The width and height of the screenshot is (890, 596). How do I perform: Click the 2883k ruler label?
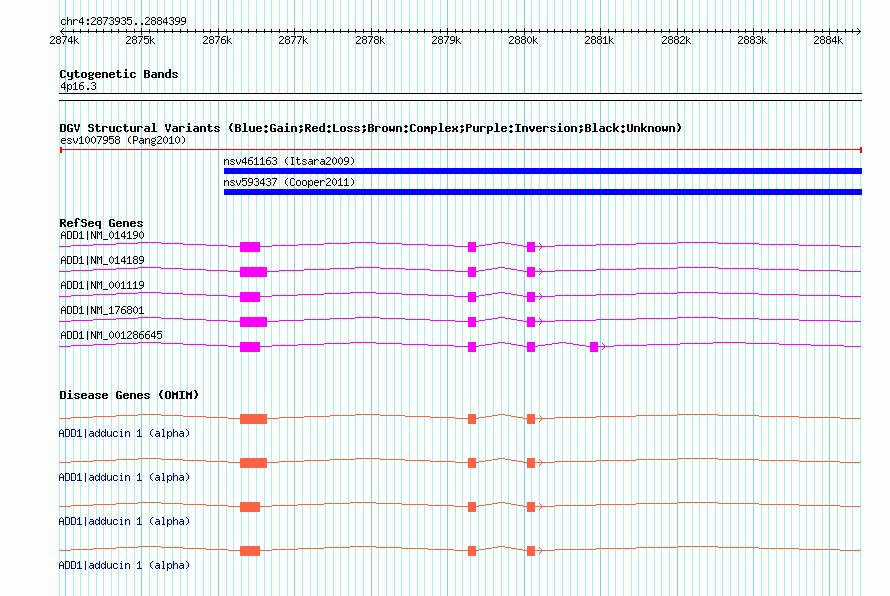(x=752, y=40)
